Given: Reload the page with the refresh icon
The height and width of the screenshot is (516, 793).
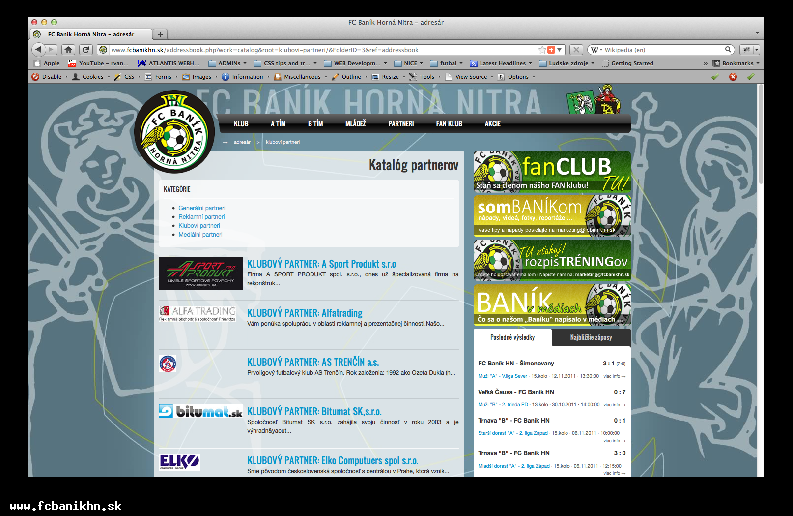Looking at the screenshot, I should coord(86,50).
